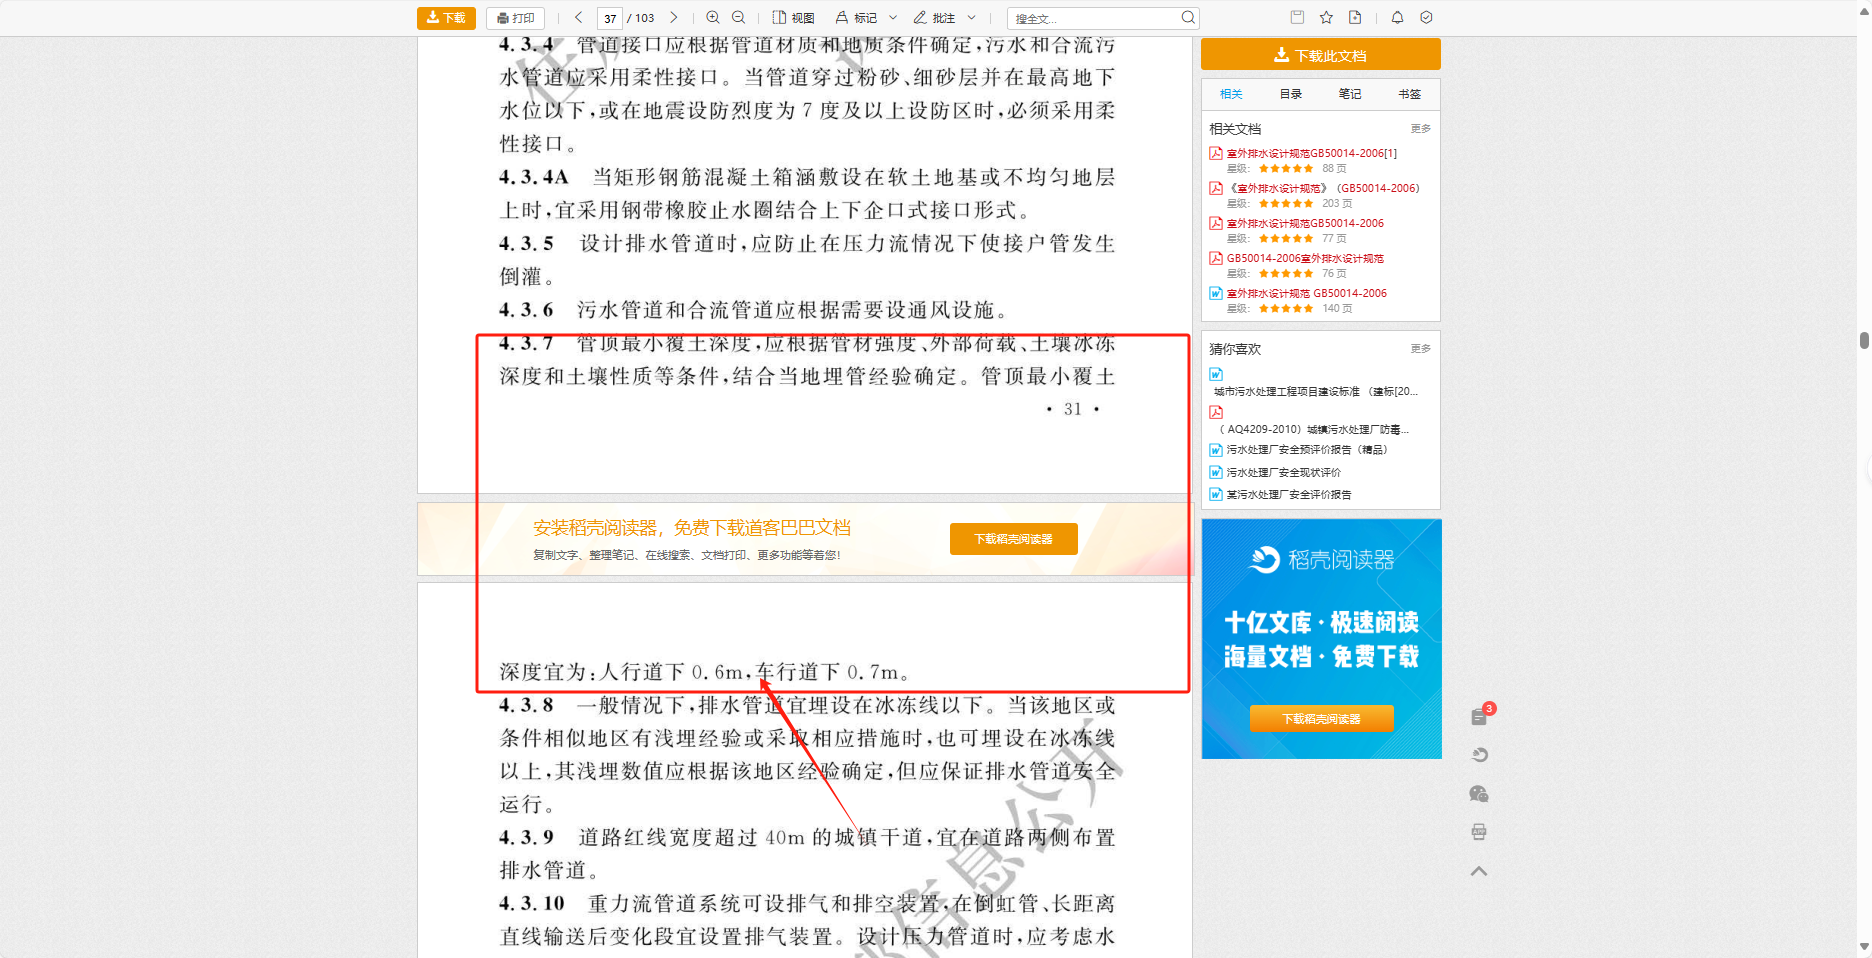Image resolution: width=1872 pixels, height=958 pixels.
Task: Open 城市污水处理工程项目建设标准 link
Action: click(x=1315, y=392)
